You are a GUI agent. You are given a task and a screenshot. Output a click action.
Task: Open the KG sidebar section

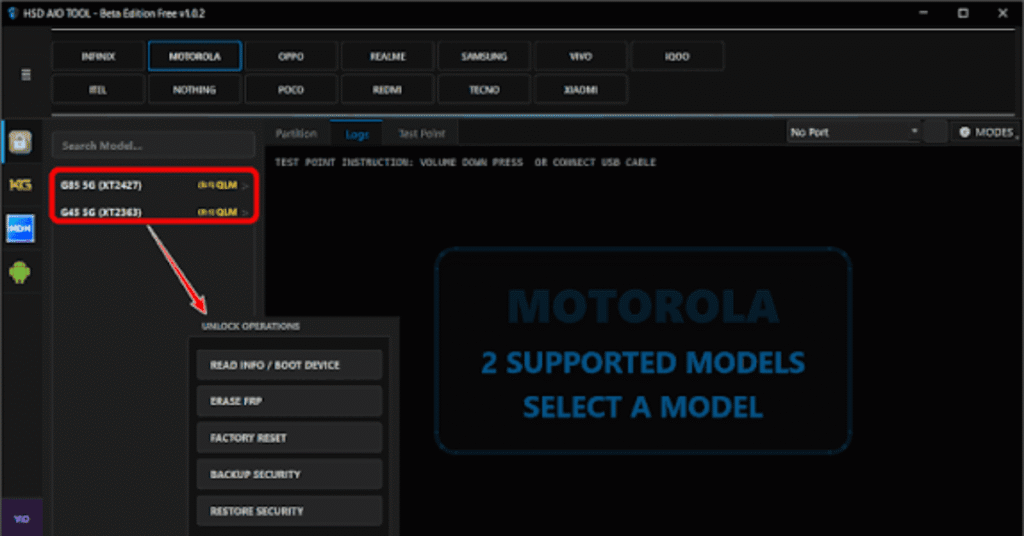click(x=20, y=185)
